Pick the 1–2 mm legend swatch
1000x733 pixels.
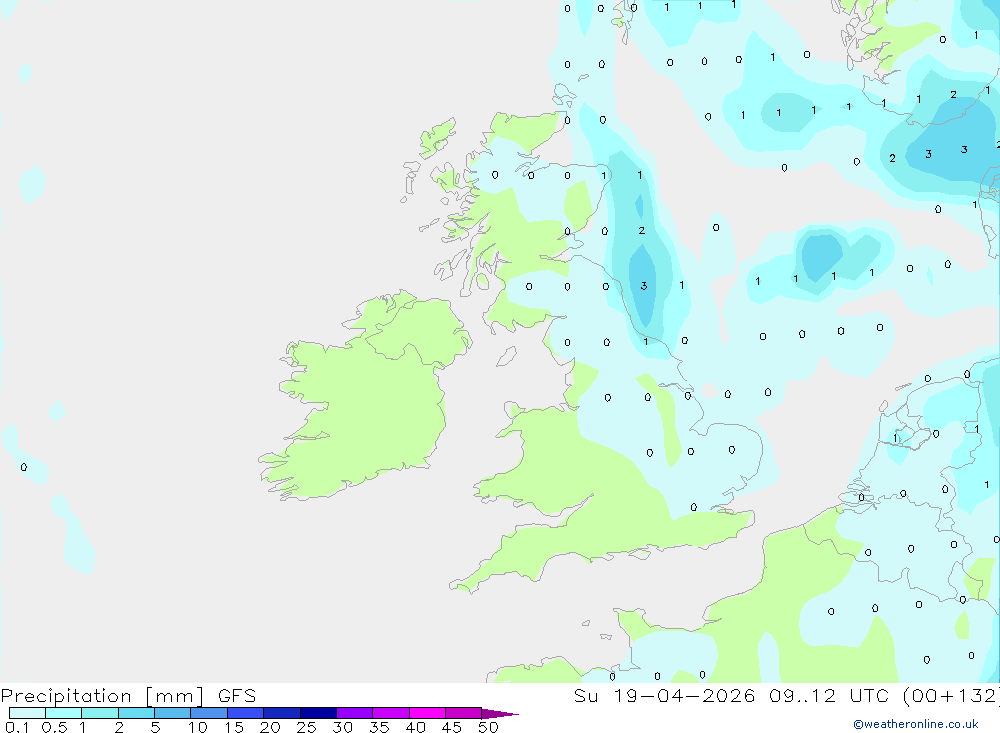coord(100,713)
